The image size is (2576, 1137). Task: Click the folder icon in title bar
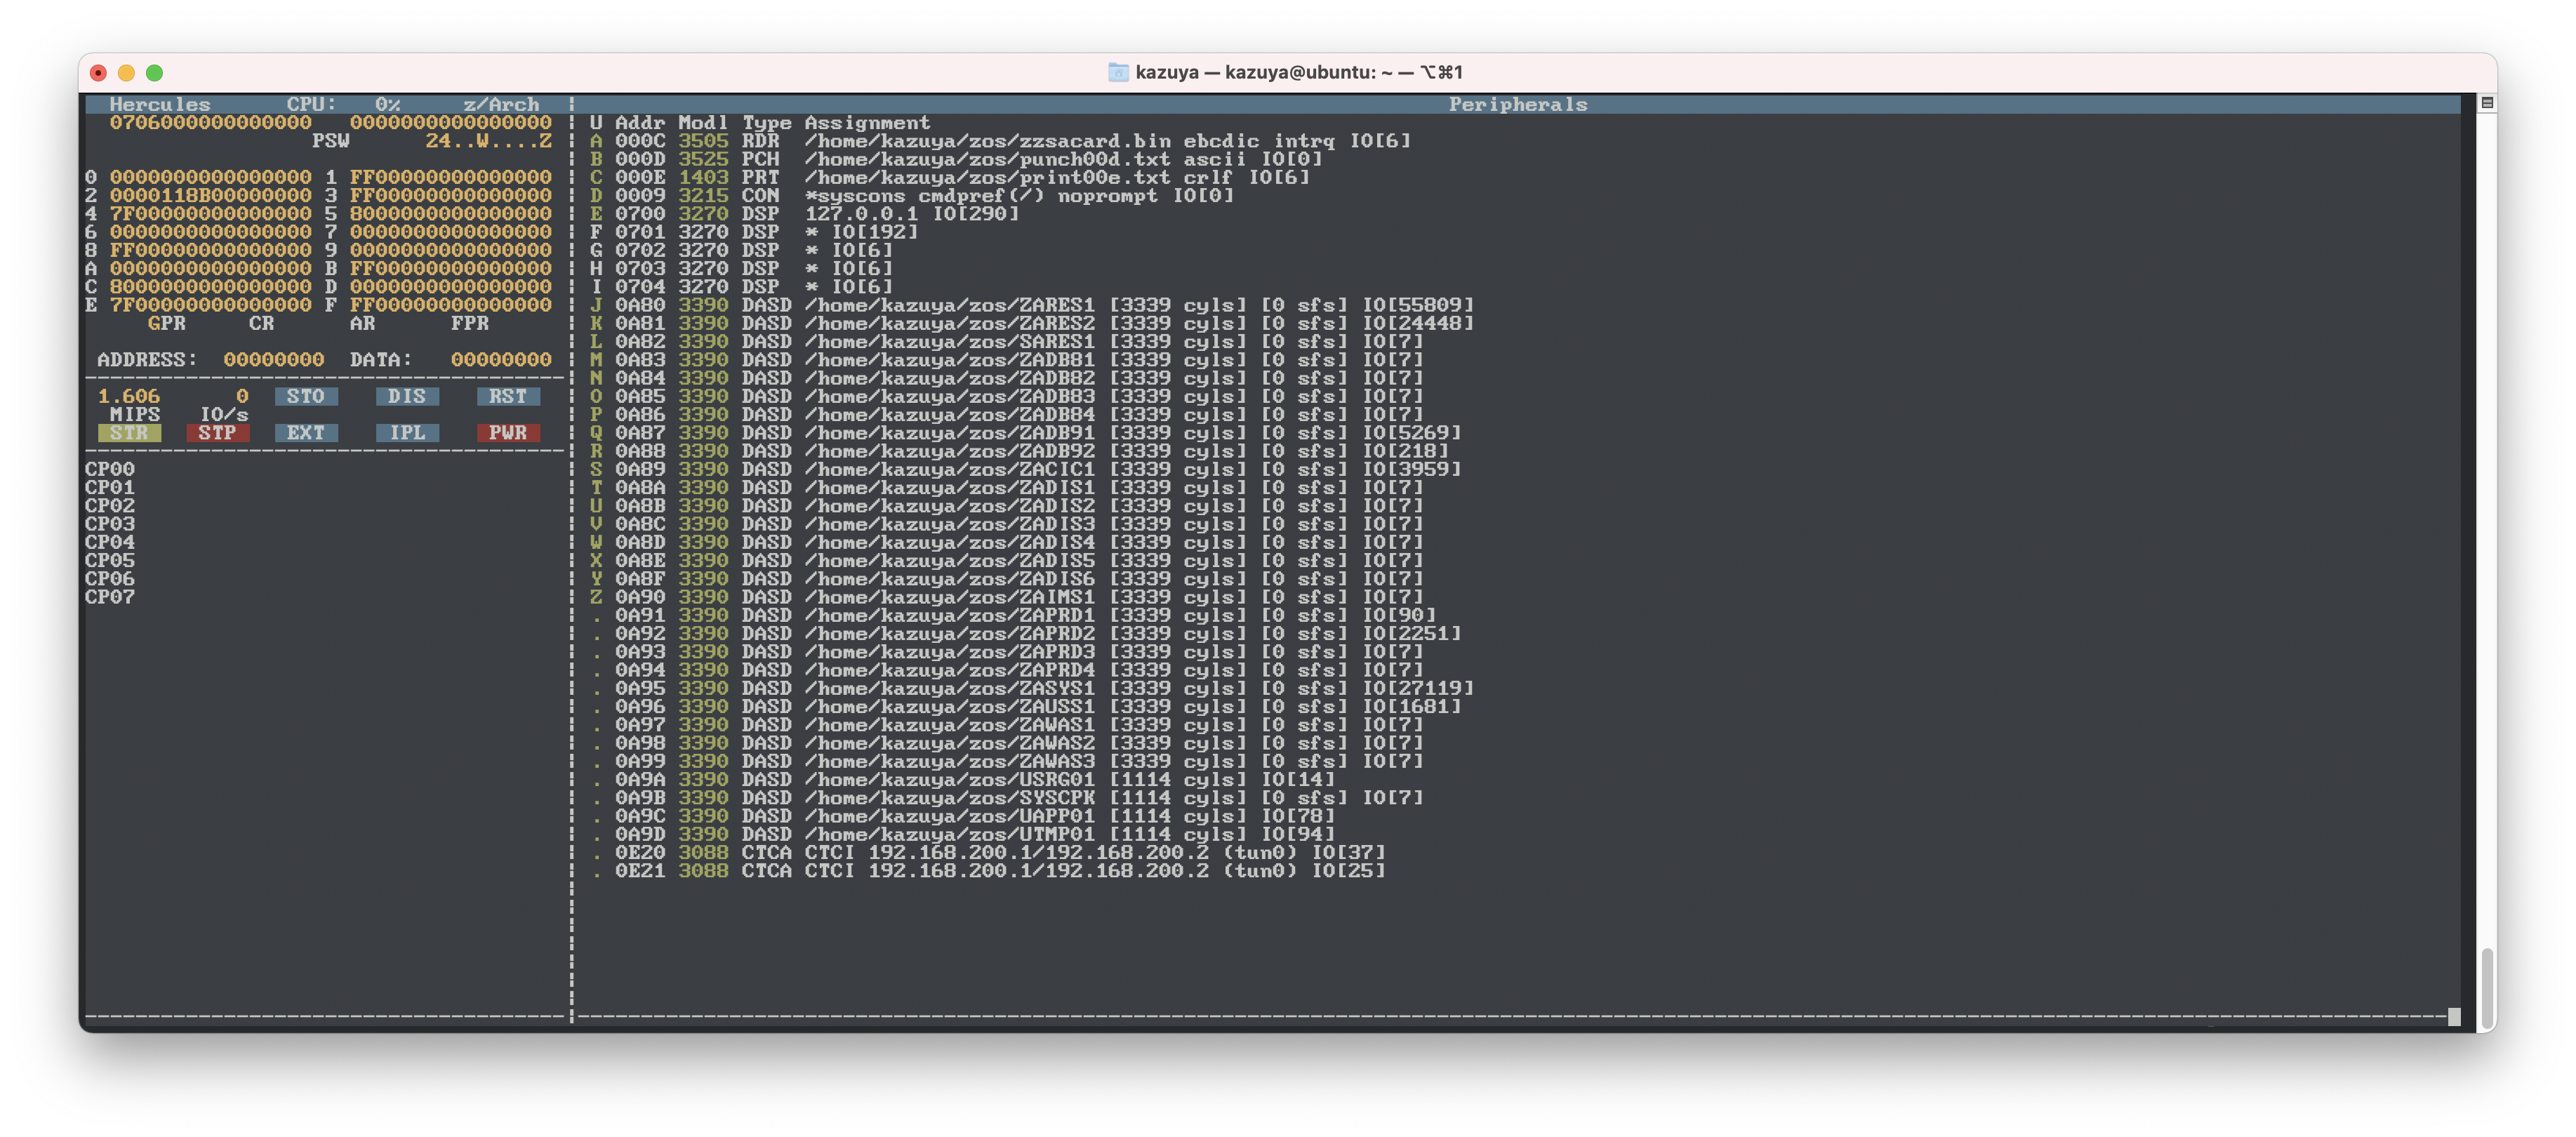point(1118,72)
